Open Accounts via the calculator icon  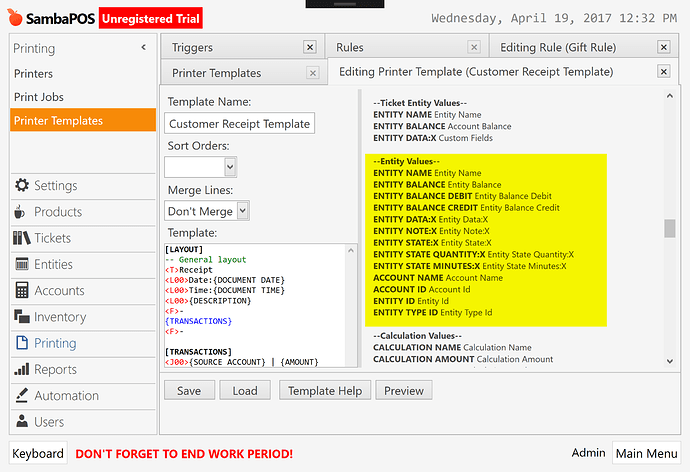pyautogui.click(x=22, y=290)
